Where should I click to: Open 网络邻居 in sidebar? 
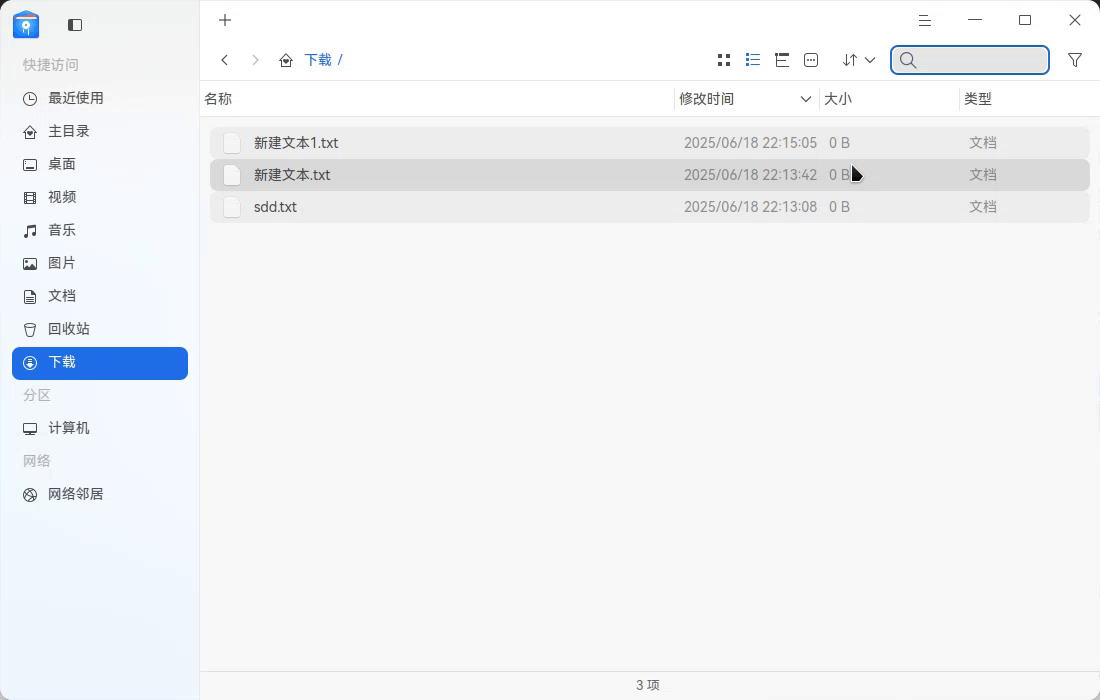pyautogui.click(x=100, y=494)
